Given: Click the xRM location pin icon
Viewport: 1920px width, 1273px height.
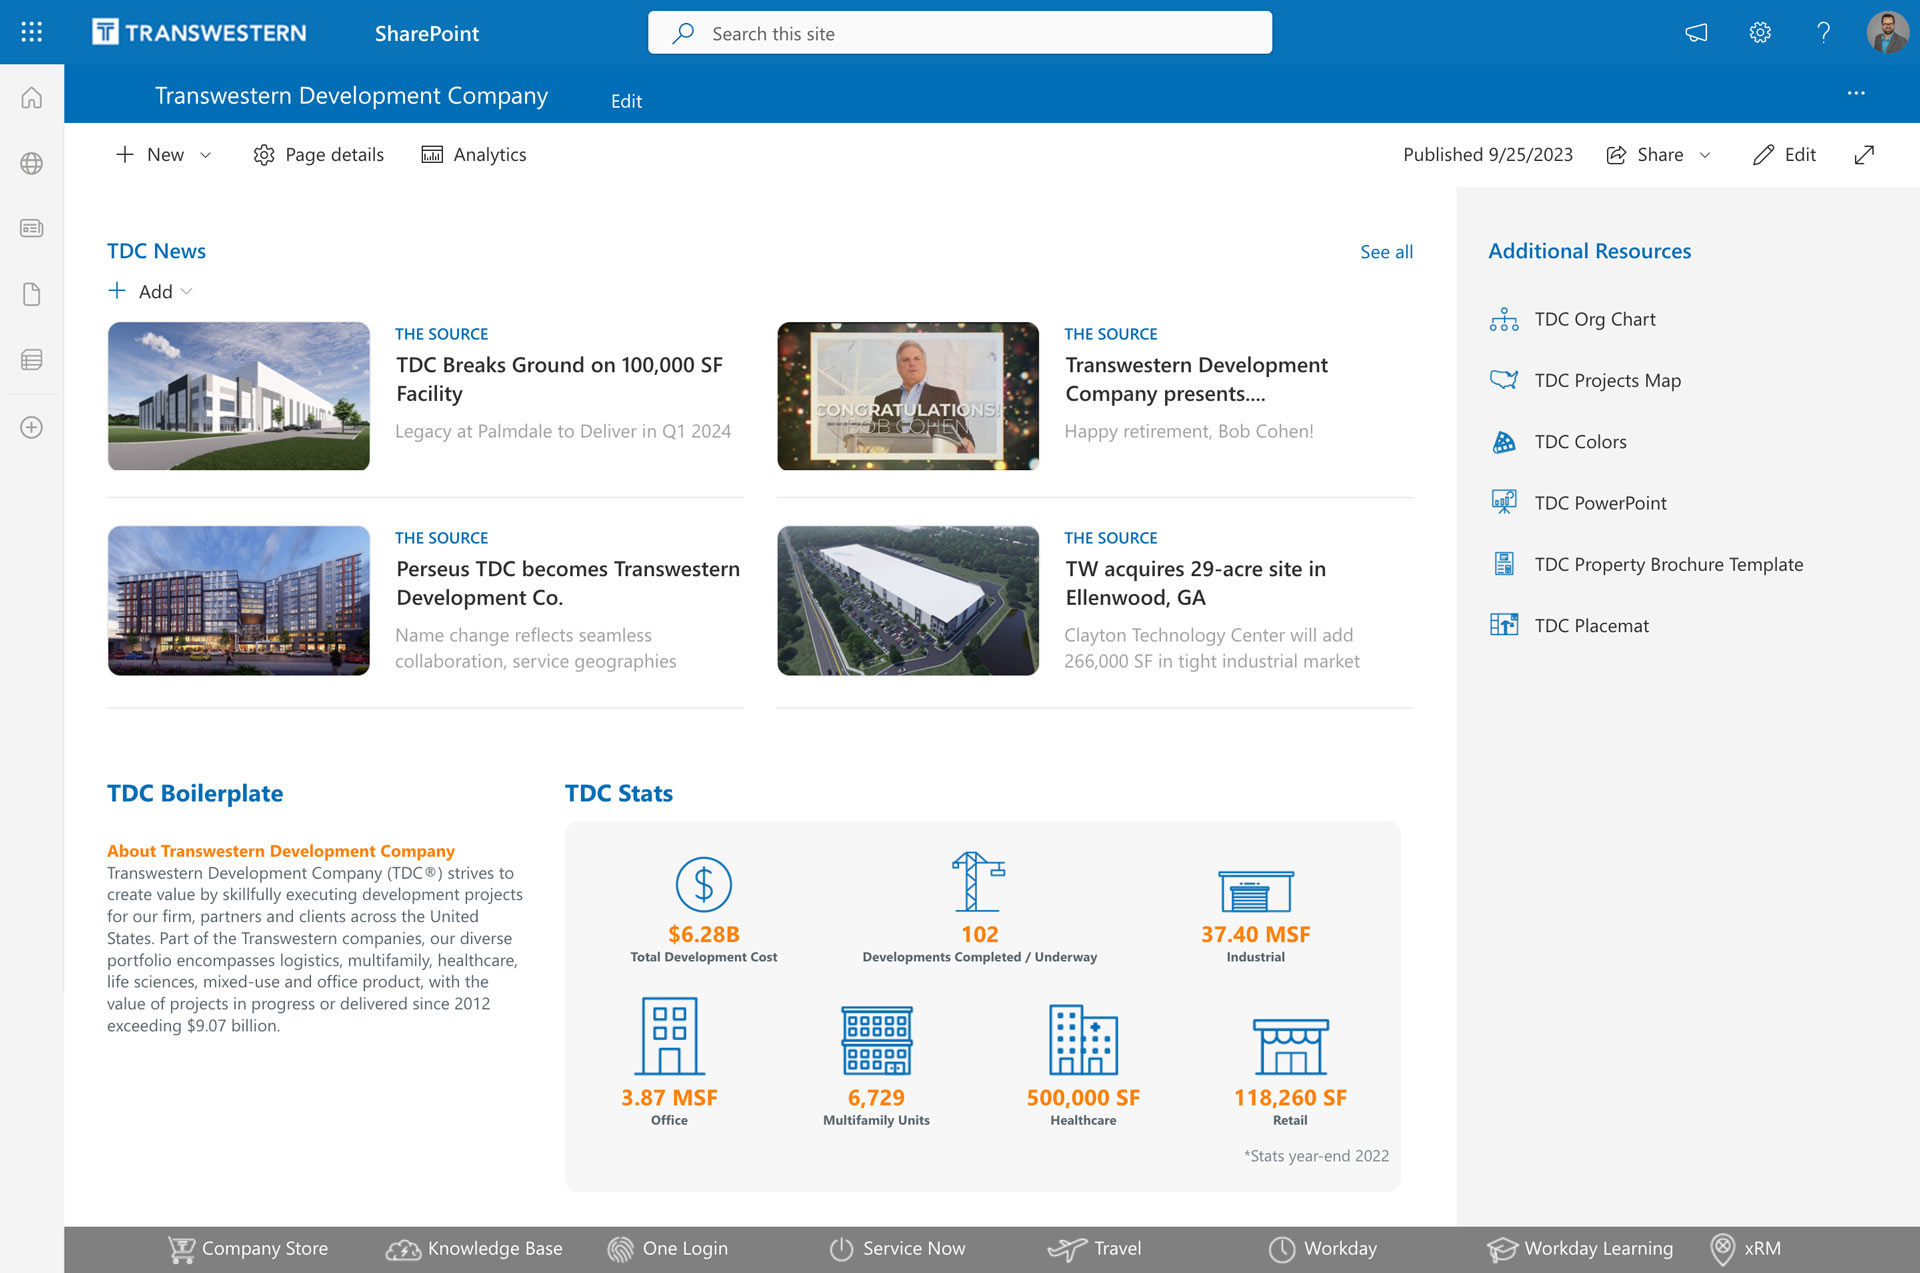Looking at the screenshot, I should [1722, 1249].
